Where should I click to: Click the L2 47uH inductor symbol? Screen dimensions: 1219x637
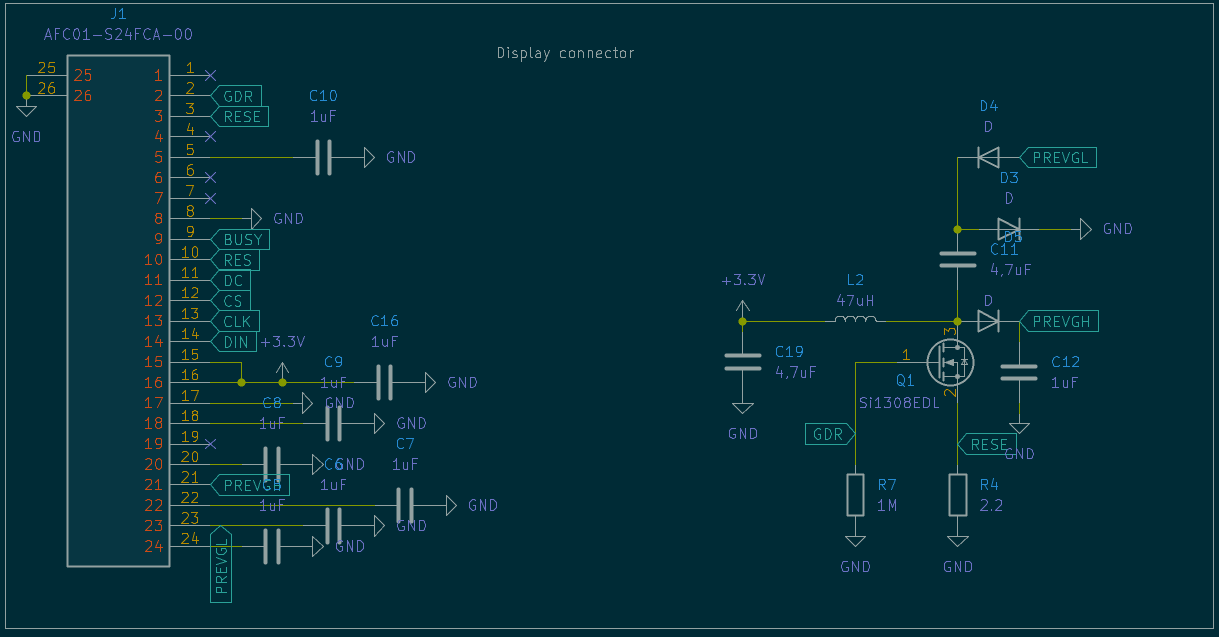click(856, 321)
